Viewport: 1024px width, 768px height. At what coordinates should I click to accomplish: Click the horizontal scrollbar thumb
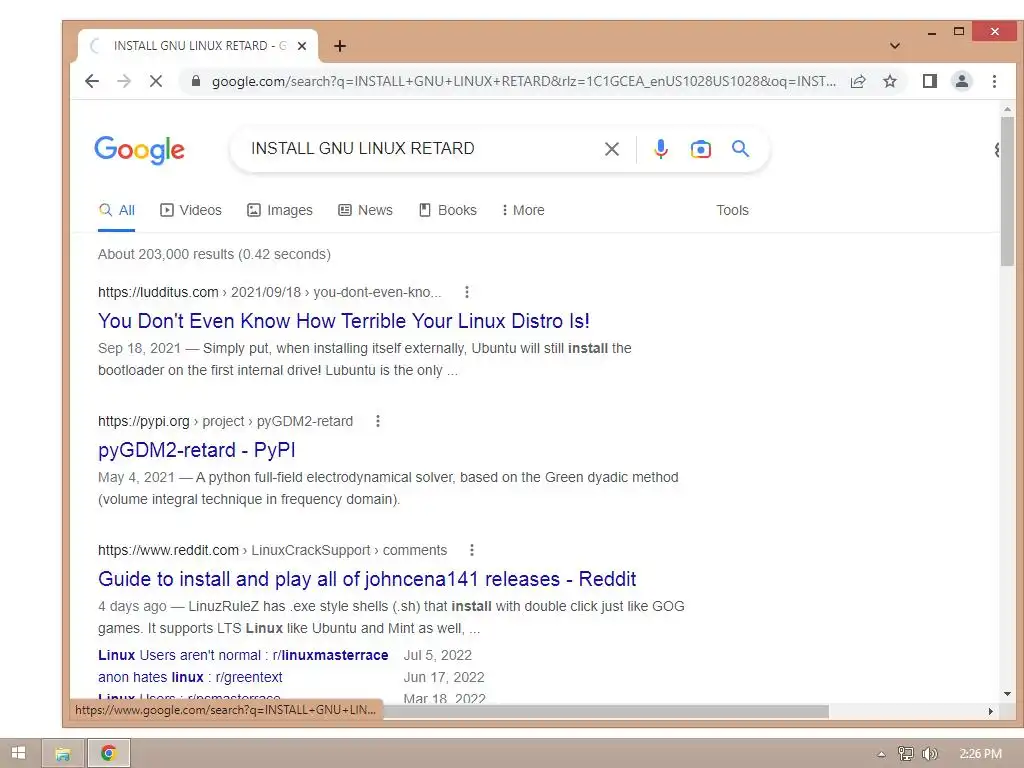tap(605, 711)
